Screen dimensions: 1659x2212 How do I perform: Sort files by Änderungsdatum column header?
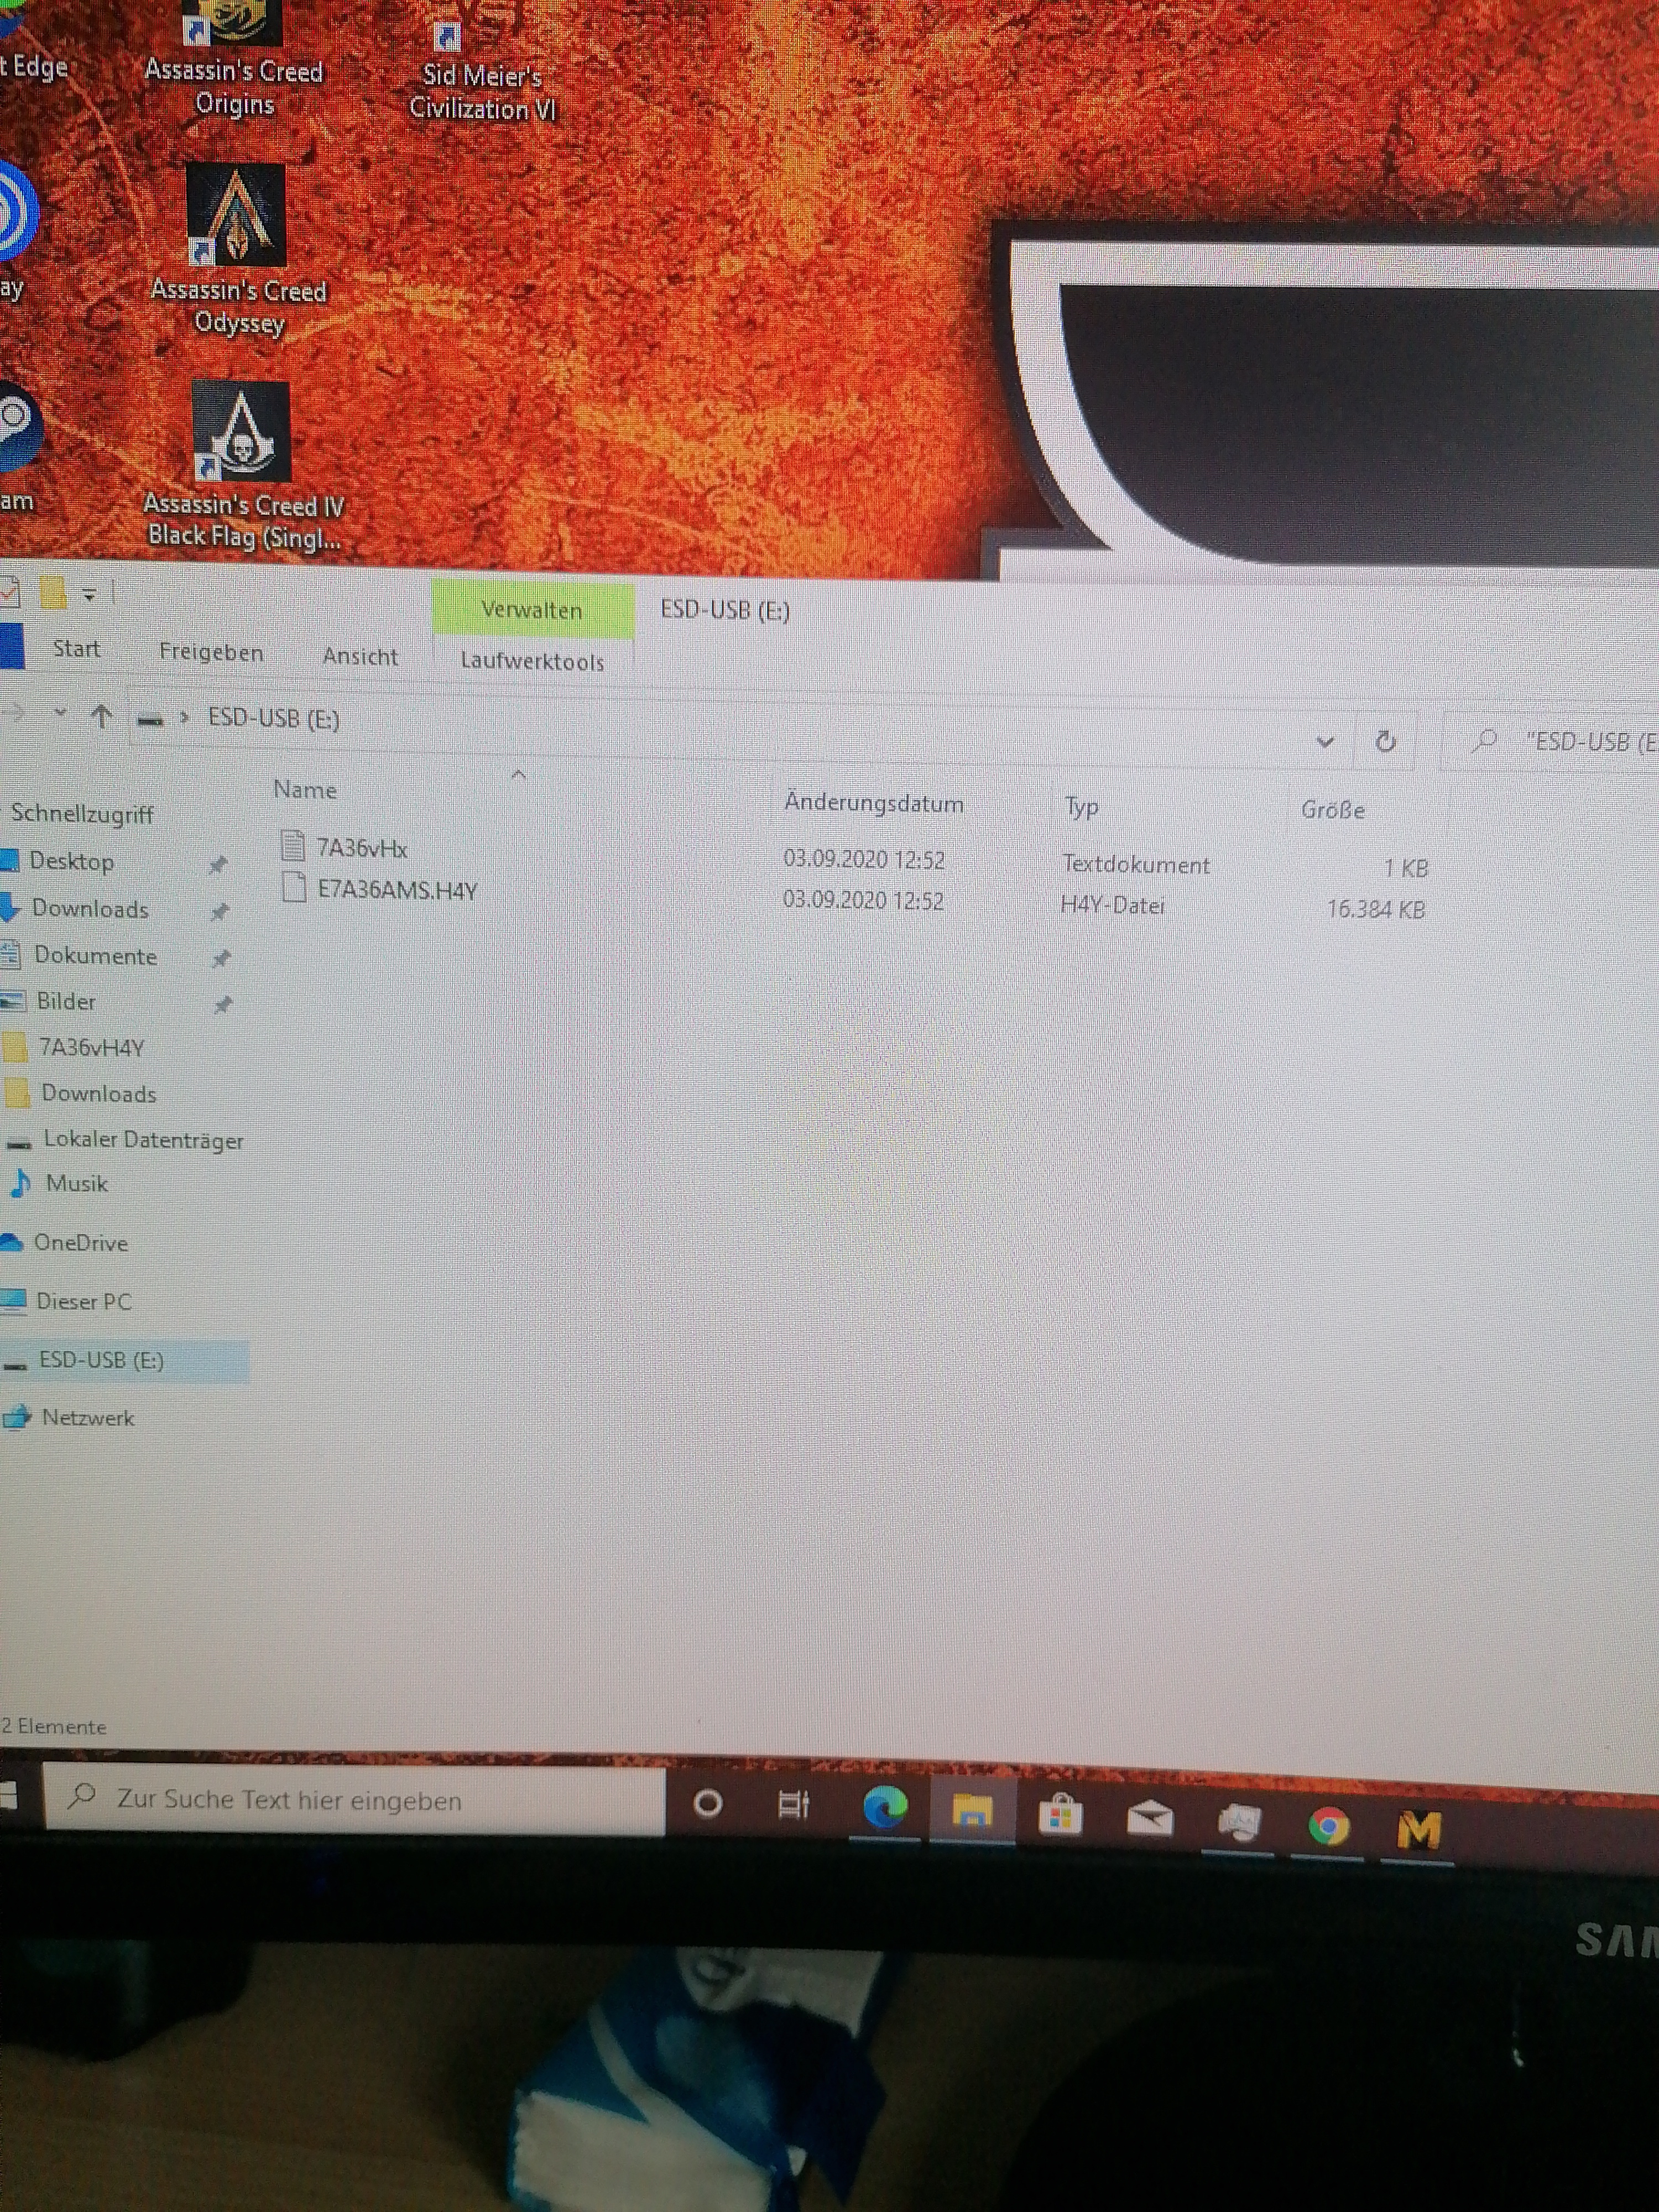click(x=873, y=803)
